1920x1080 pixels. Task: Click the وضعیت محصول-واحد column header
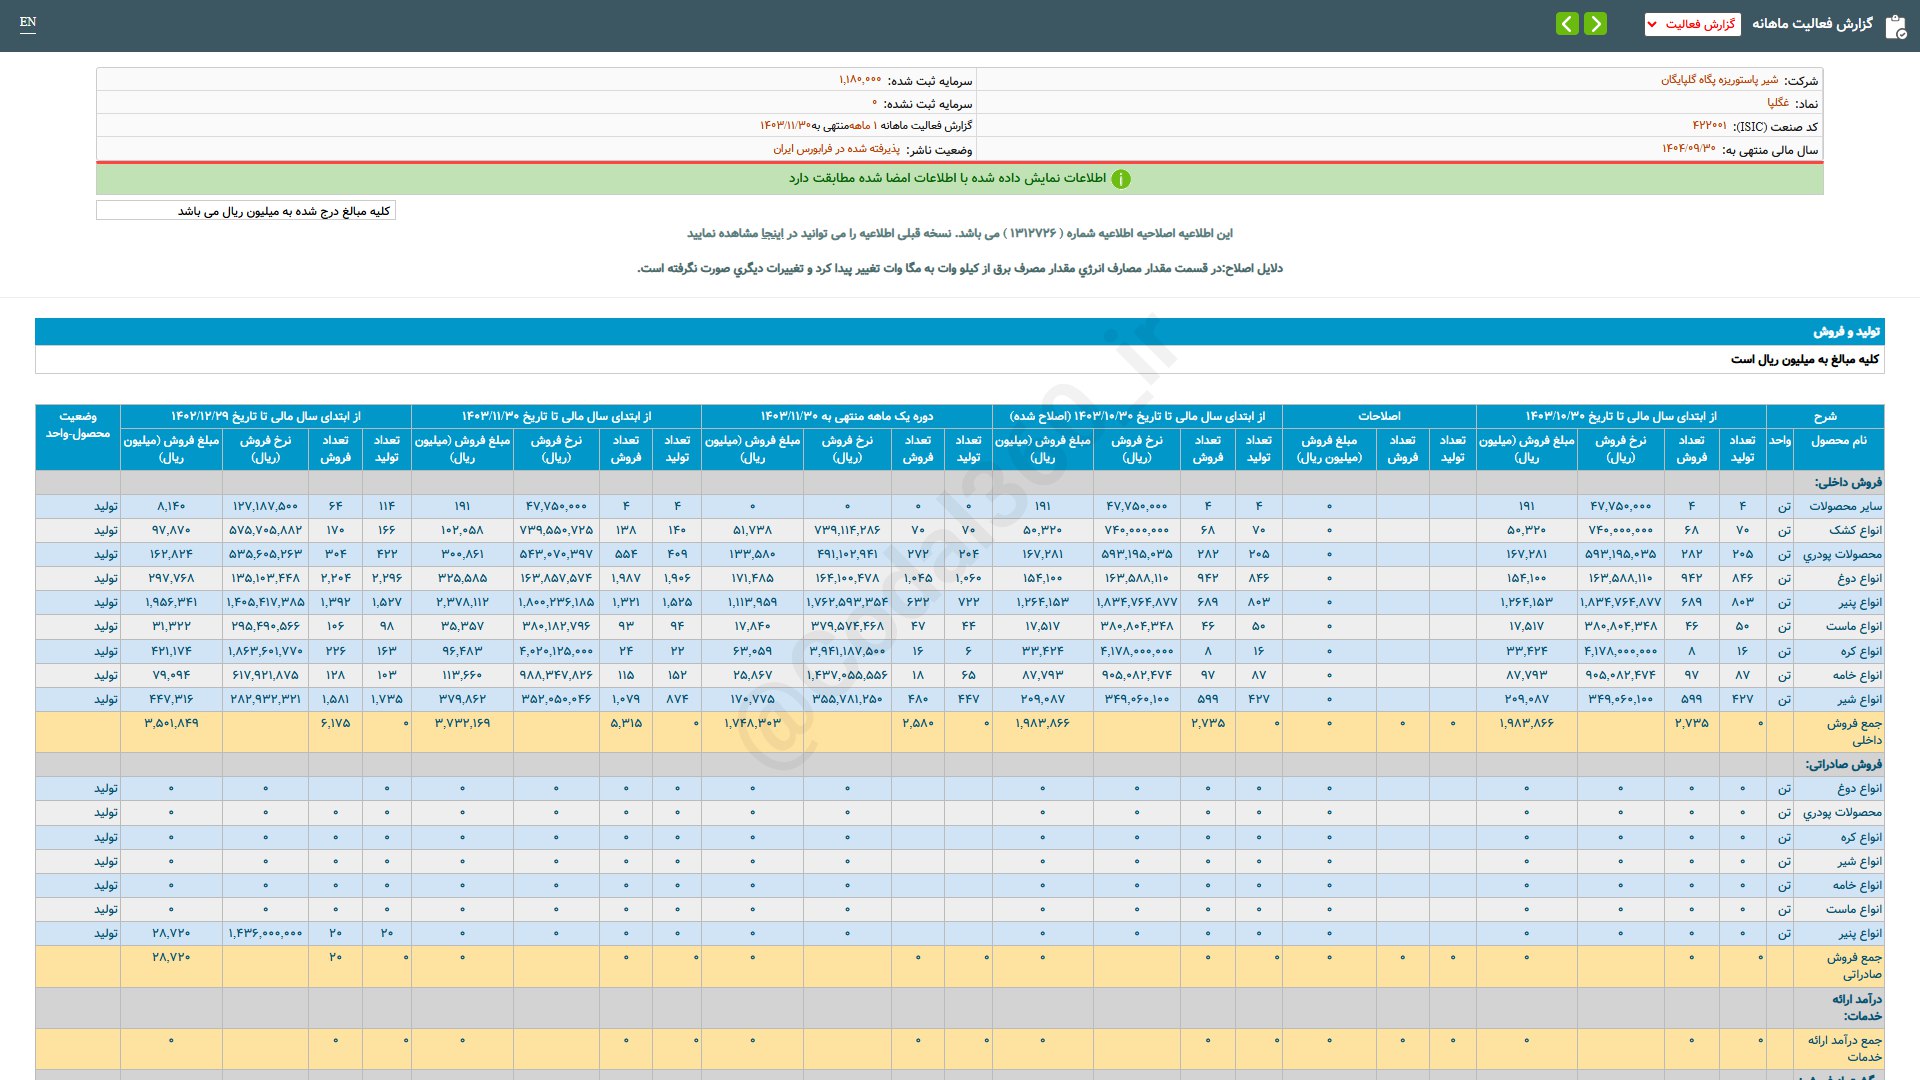click(78, 425)
